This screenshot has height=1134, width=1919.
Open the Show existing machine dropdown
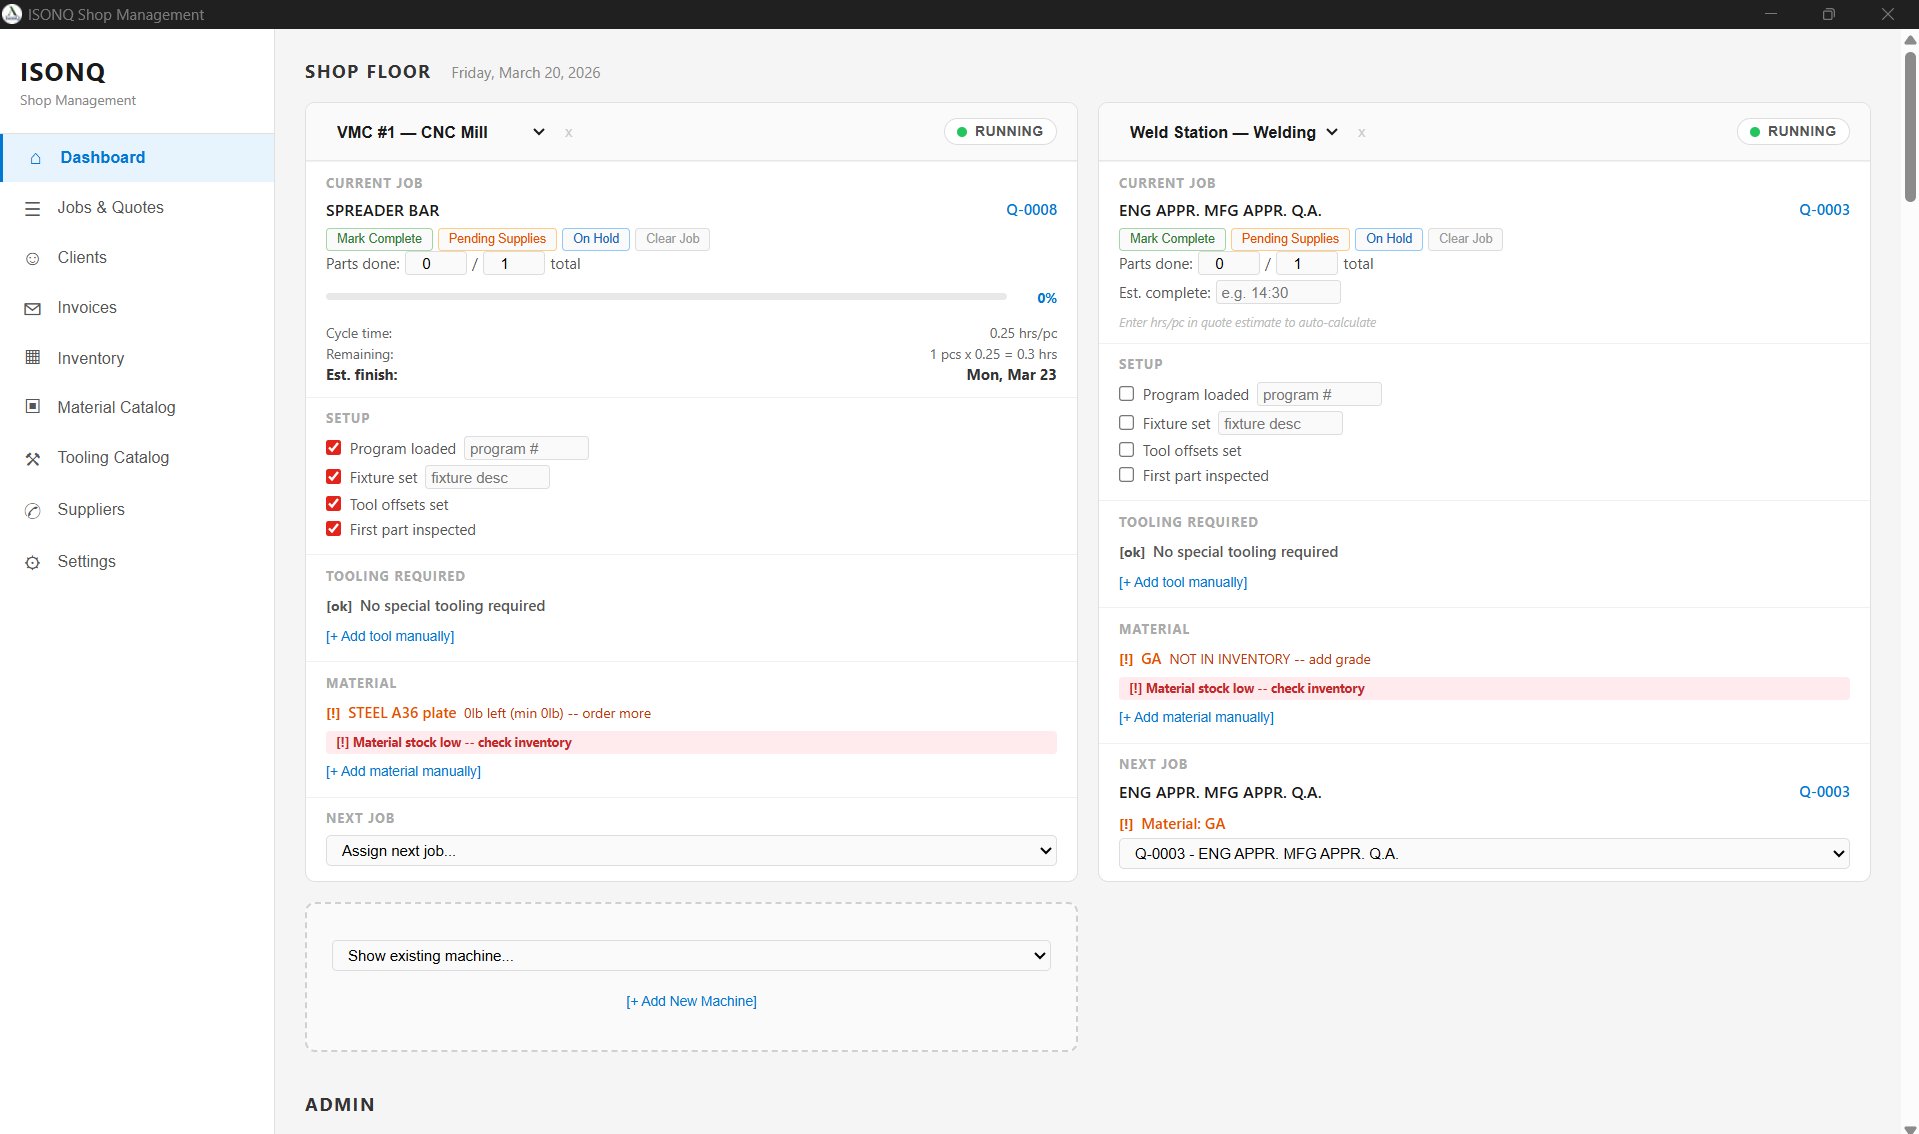point(691,956)
